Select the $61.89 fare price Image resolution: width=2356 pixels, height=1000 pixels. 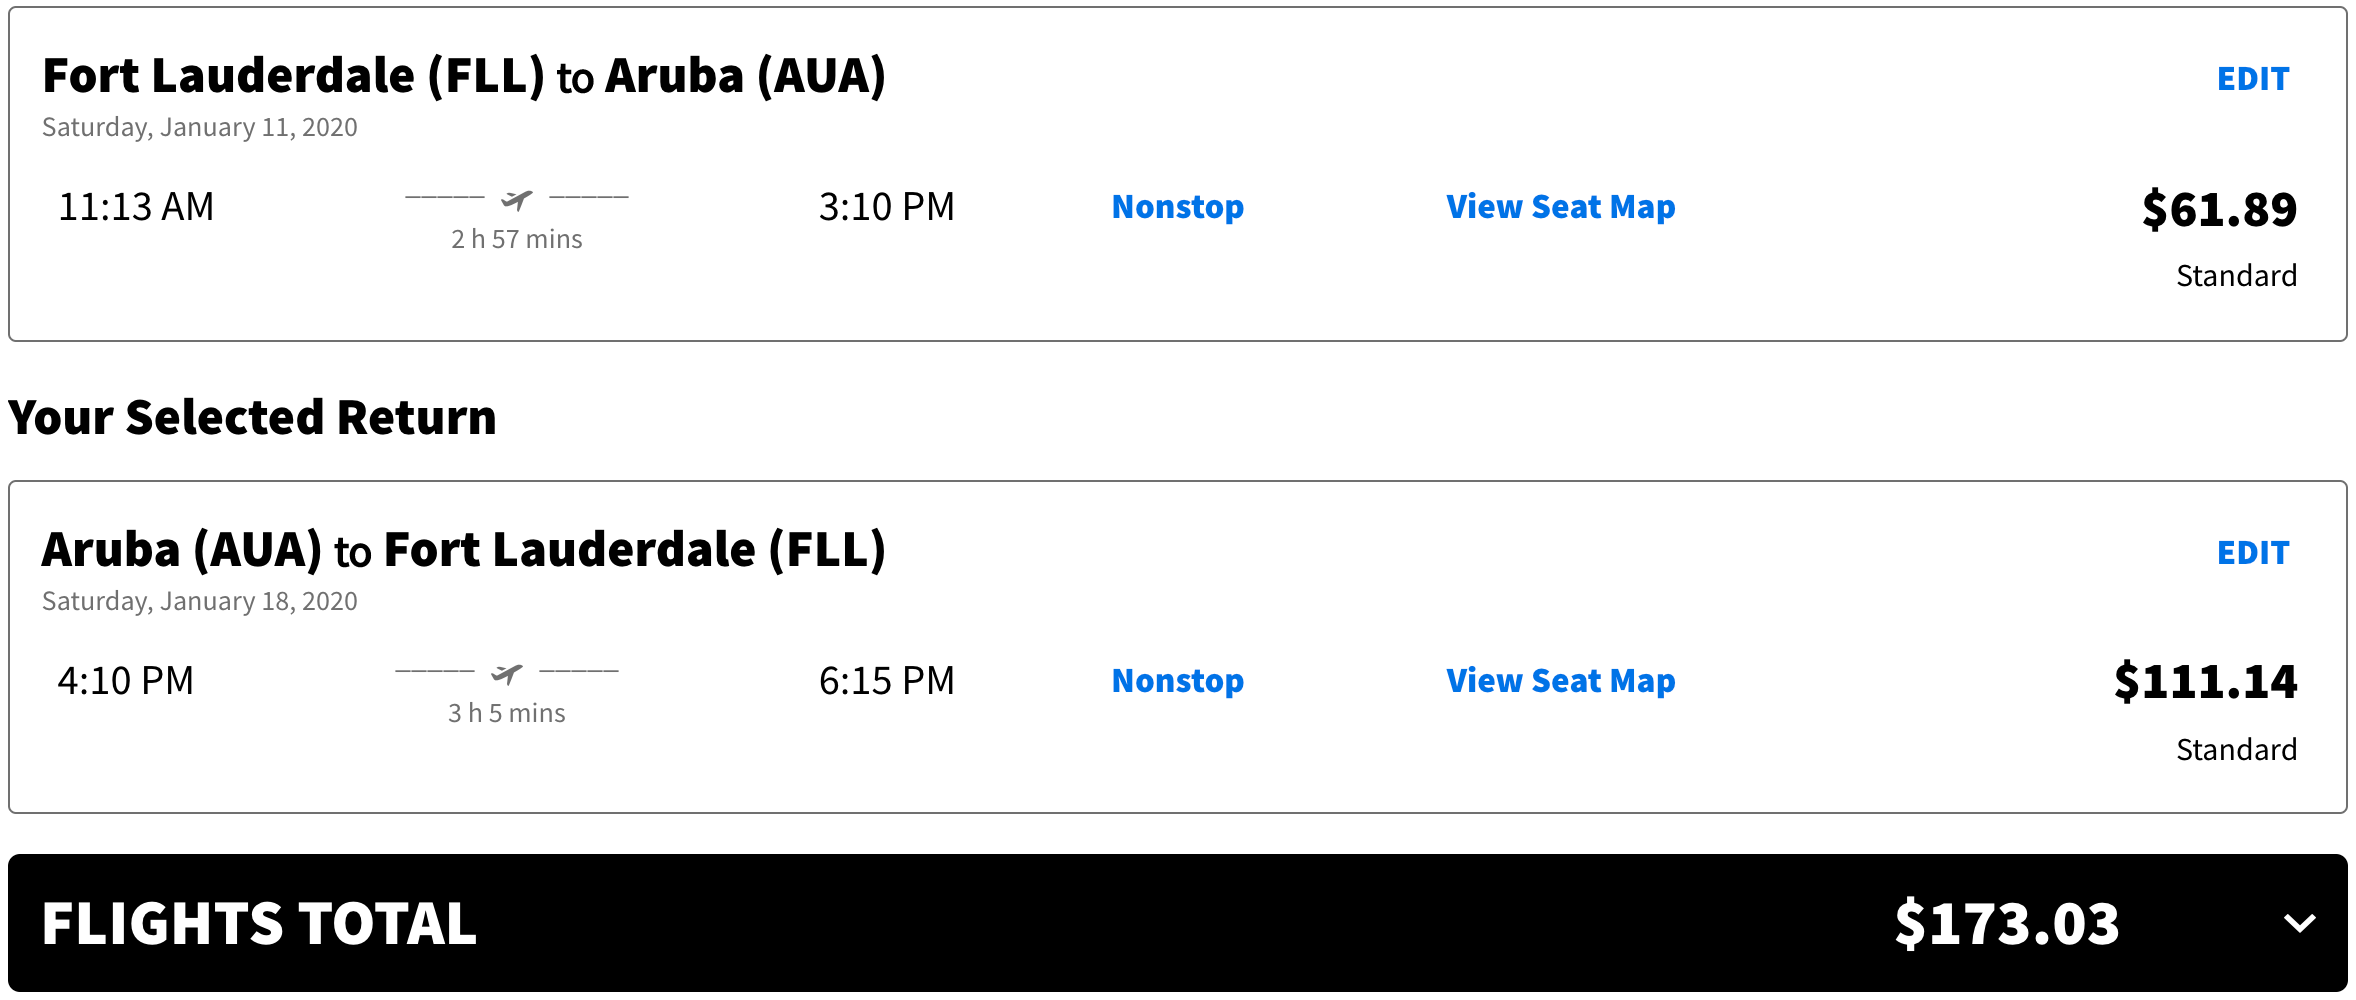click(x=2218, y=210)
